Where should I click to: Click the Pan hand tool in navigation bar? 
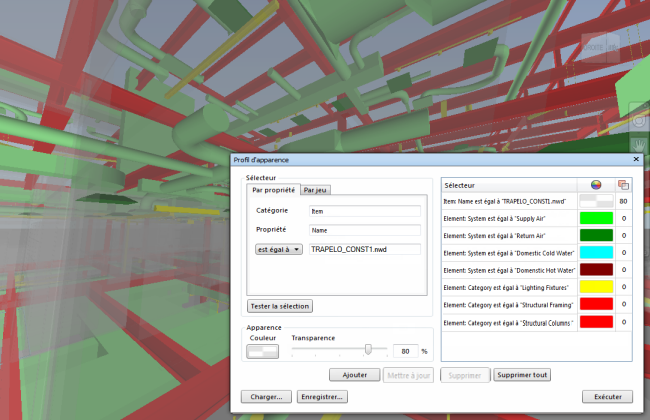[x=640, y=146]
